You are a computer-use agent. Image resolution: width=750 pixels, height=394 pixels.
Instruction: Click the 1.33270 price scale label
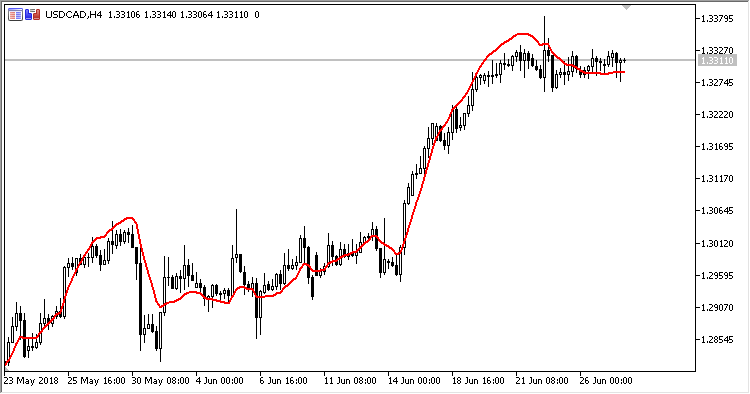point(717,50)
